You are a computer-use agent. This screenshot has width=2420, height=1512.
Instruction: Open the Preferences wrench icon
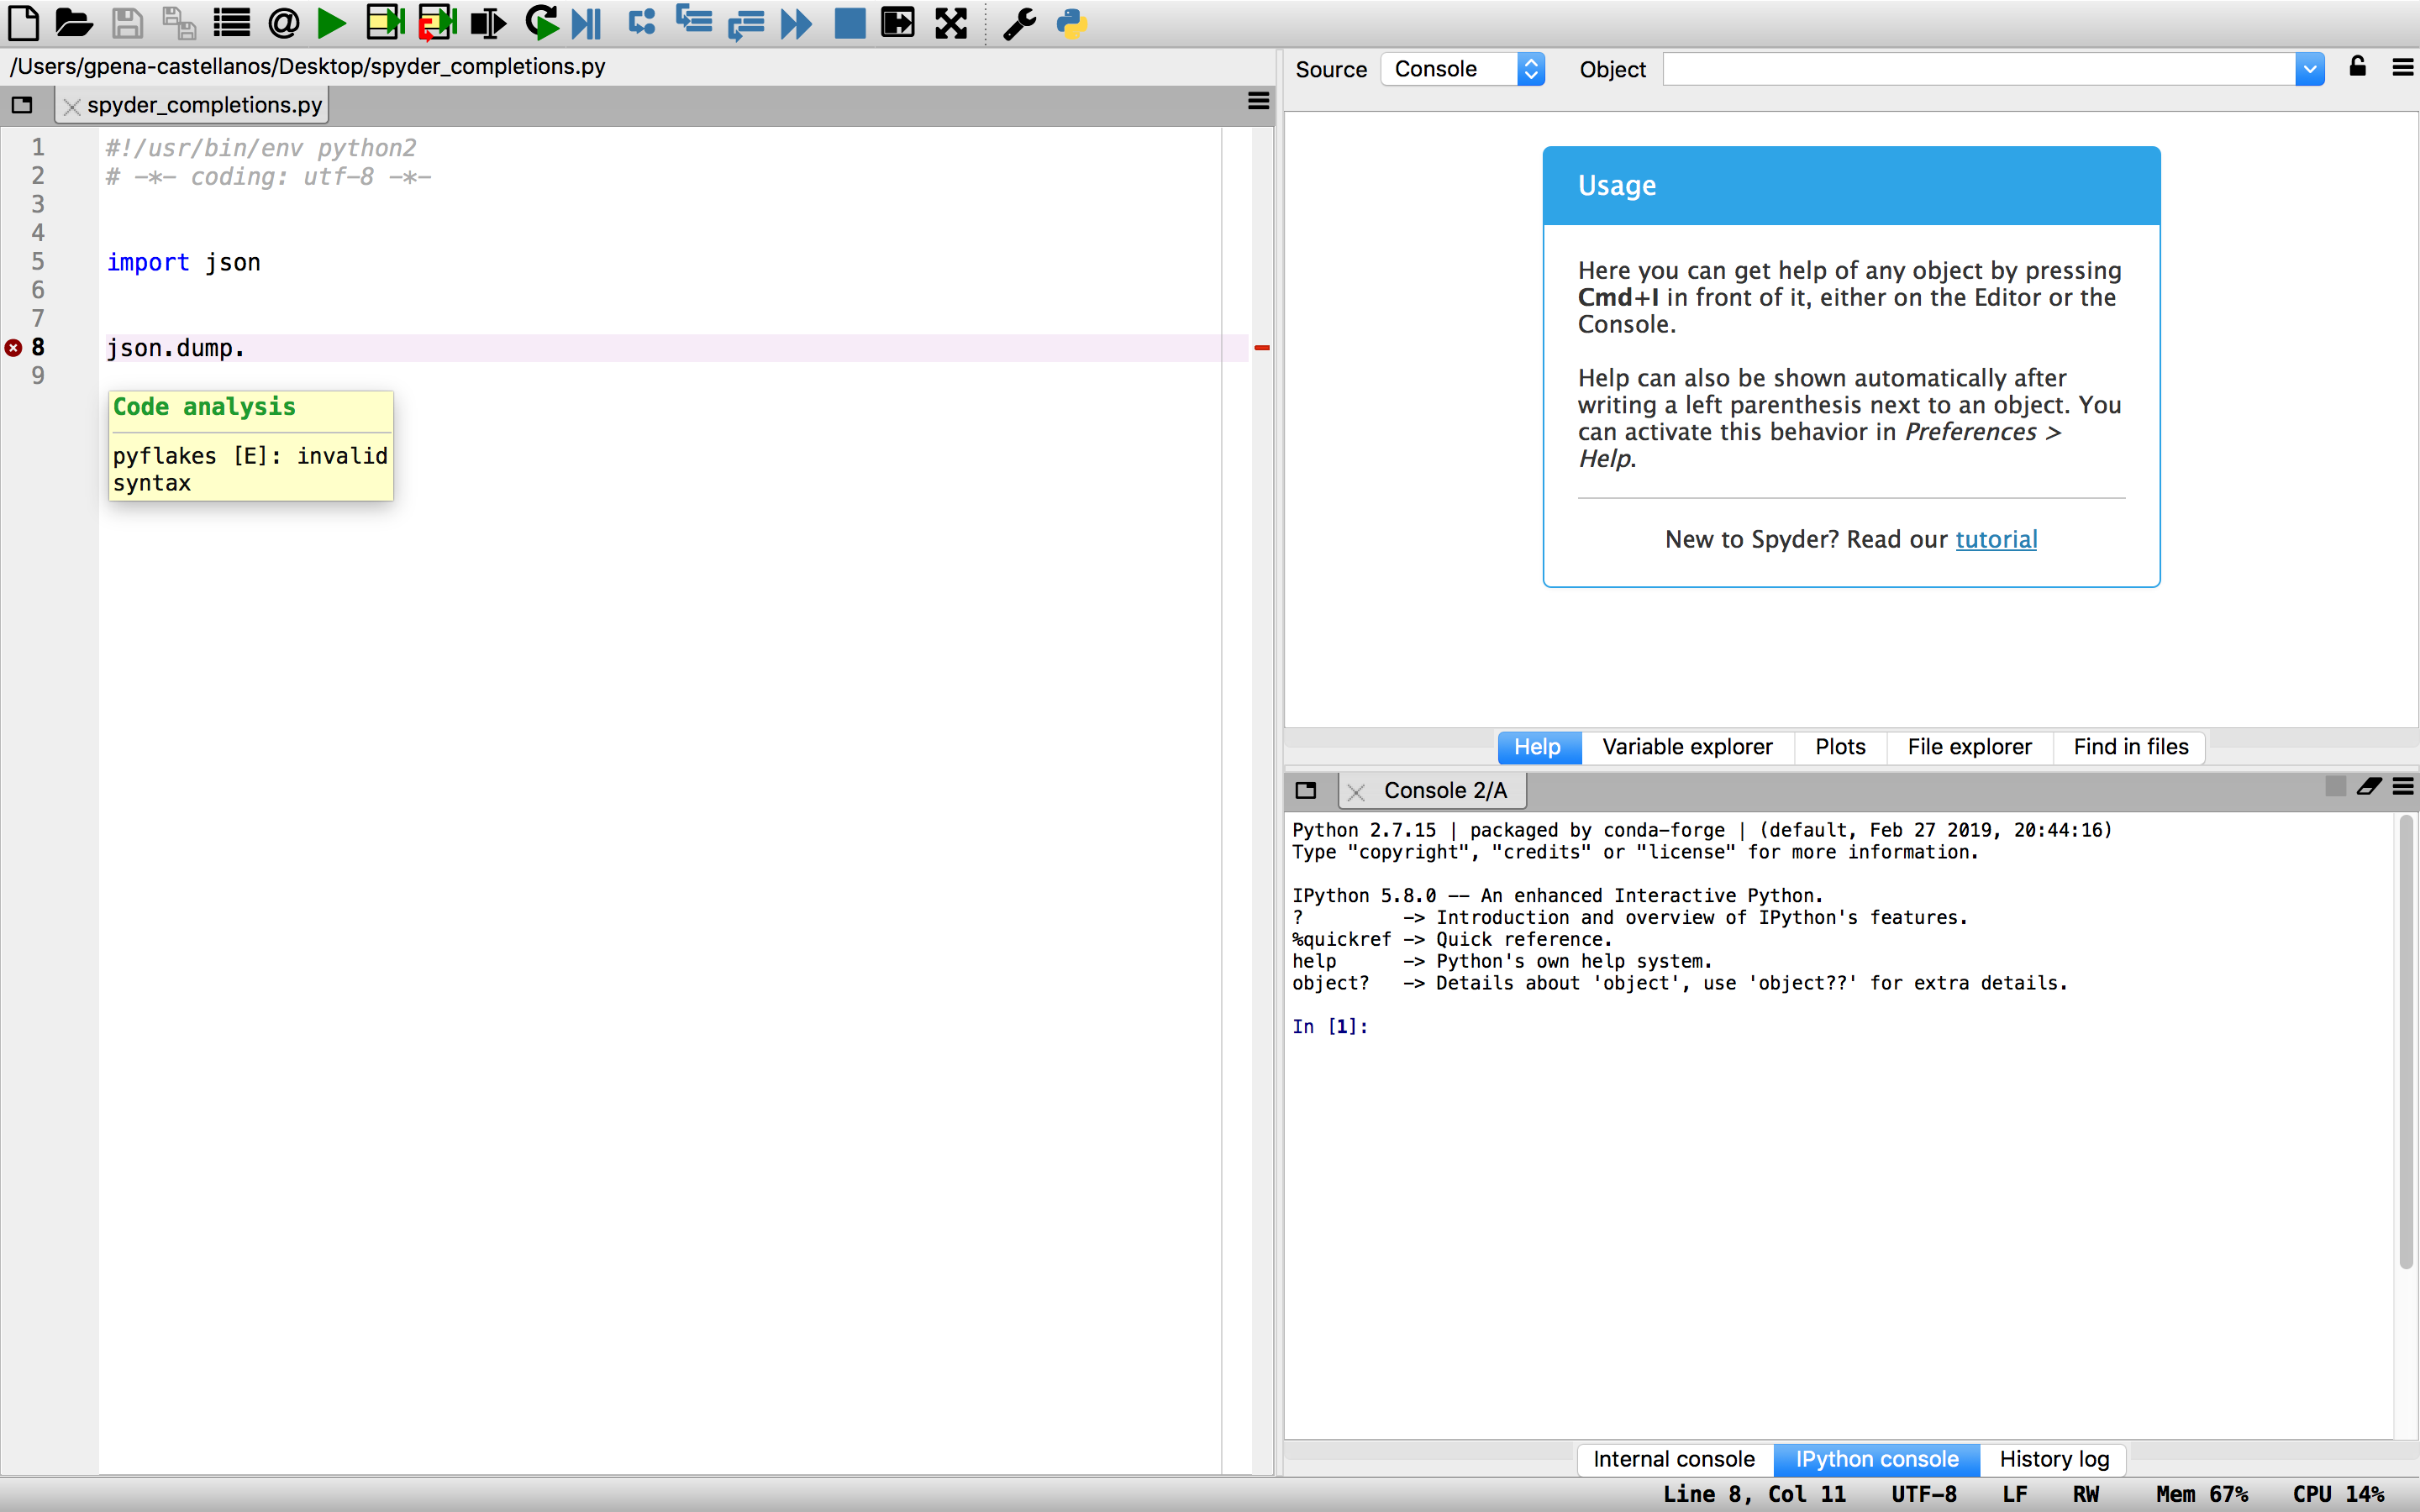coord(1018,22)
